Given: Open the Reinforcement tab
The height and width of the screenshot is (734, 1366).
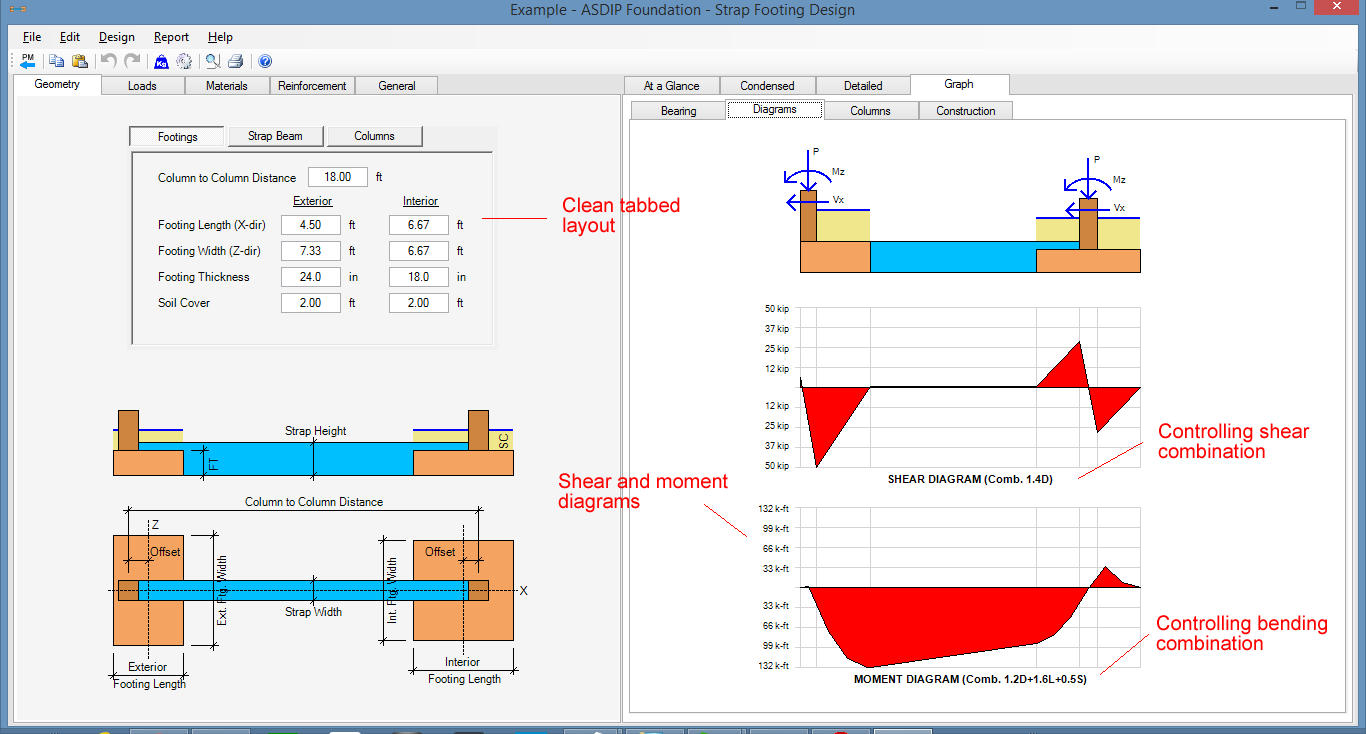Looking at the screenshot, I should click(x=312, y=86).
